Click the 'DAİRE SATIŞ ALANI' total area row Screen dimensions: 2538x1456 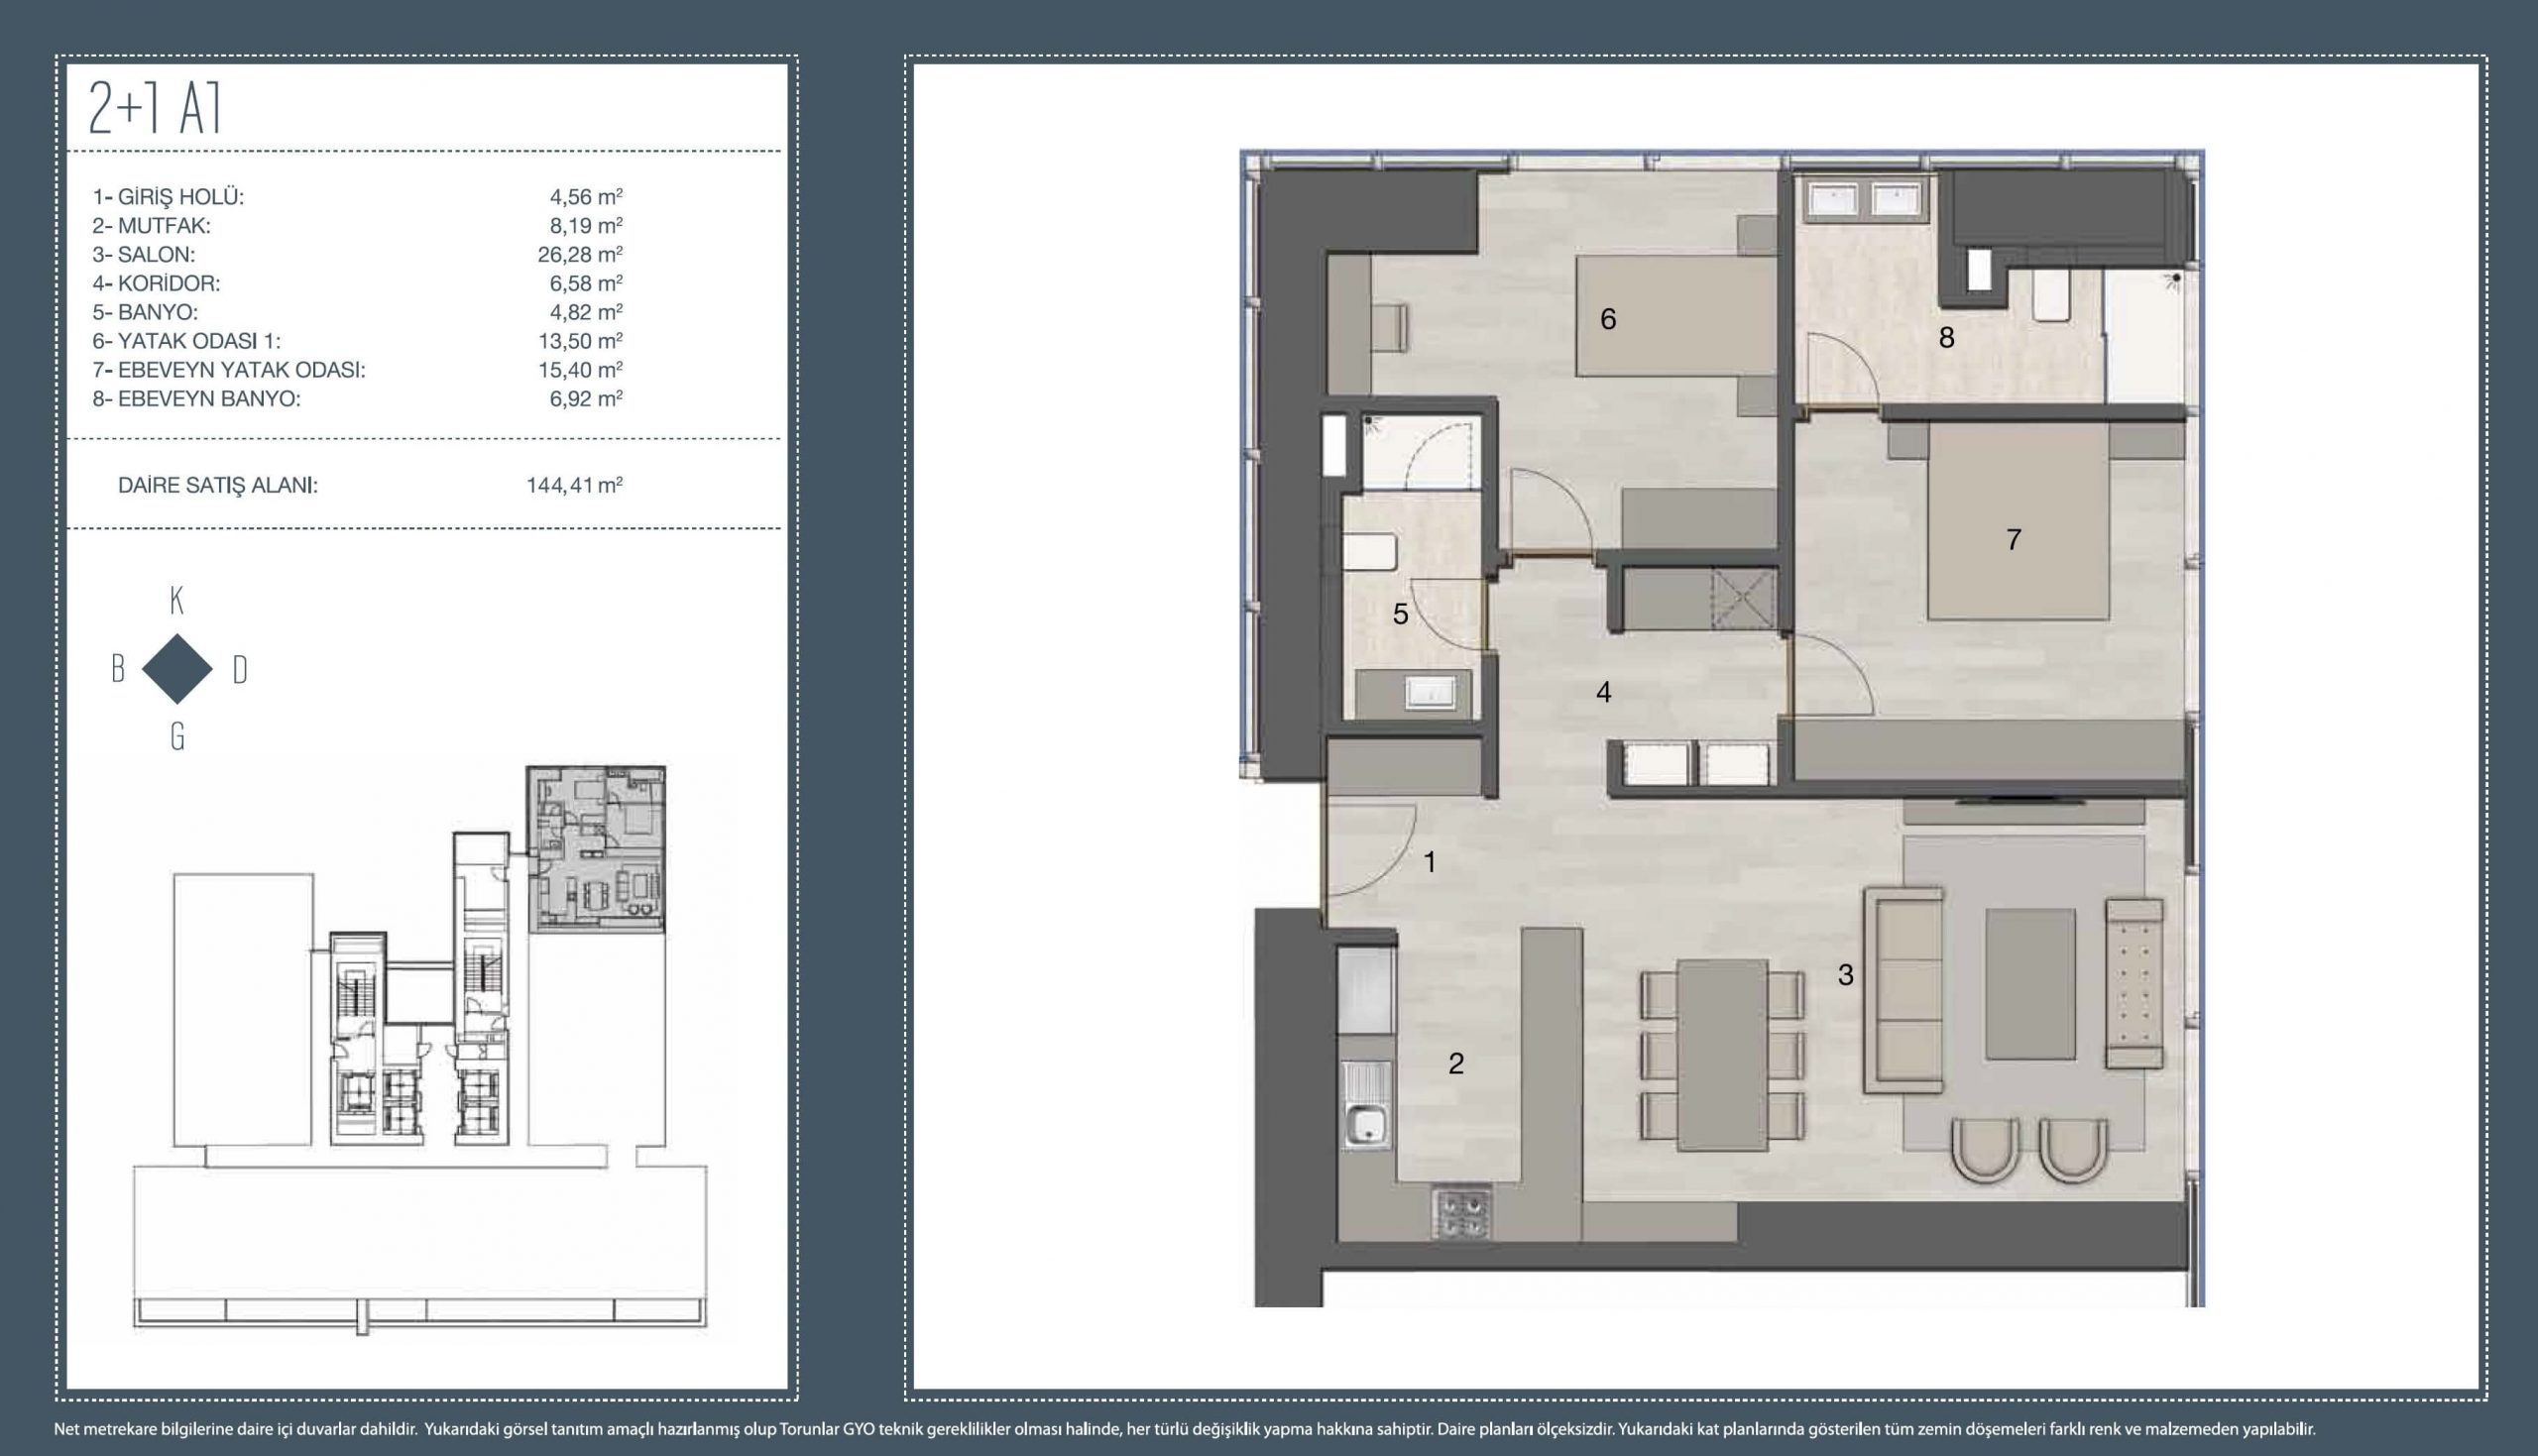coord(218,485)
